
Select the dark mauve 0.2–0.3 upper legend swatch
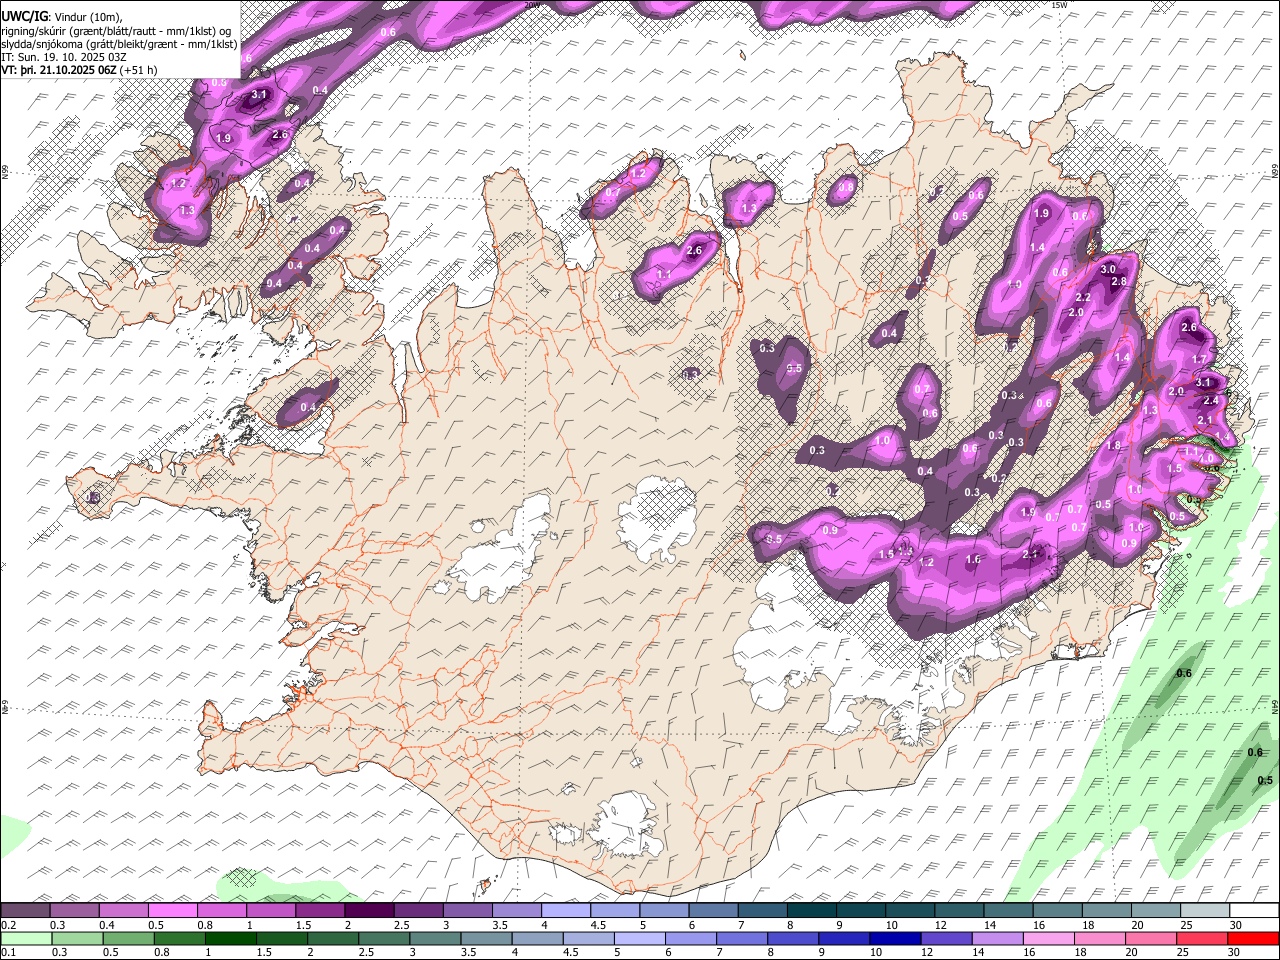click(x=25, y=911)
